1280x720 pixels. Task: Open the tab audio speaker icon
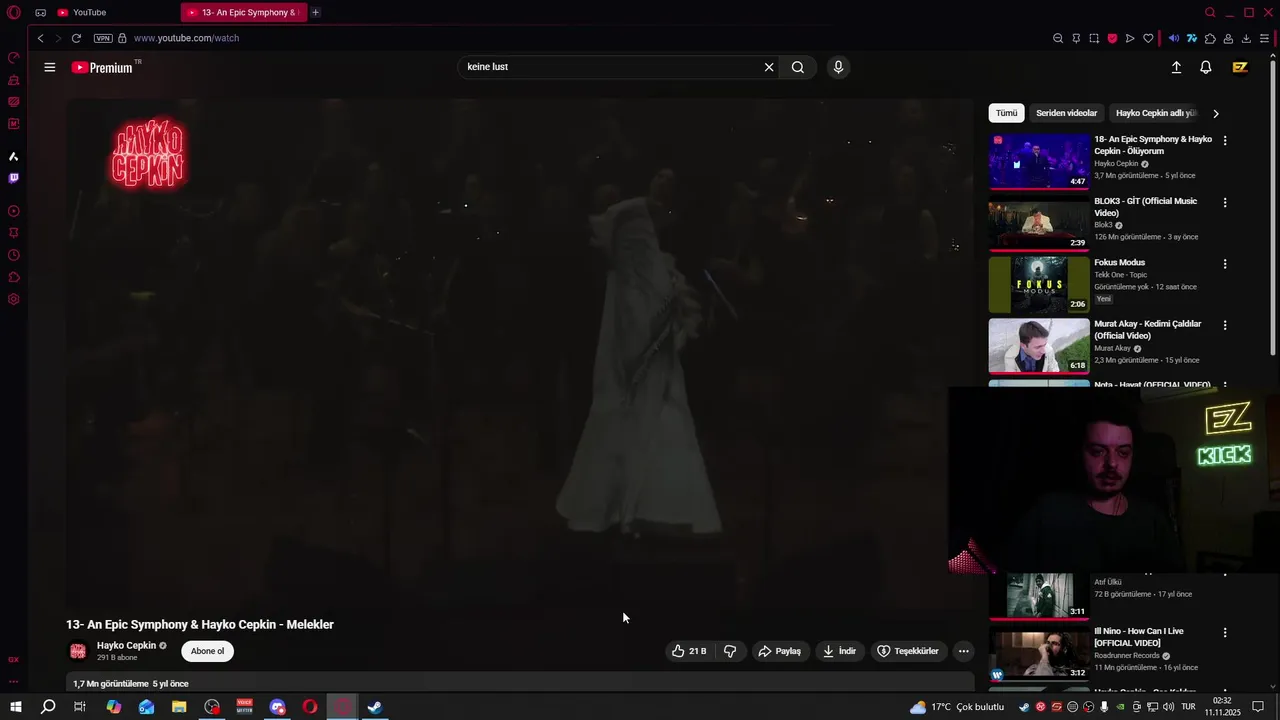pyautogui.click(x=1174, y=38)
